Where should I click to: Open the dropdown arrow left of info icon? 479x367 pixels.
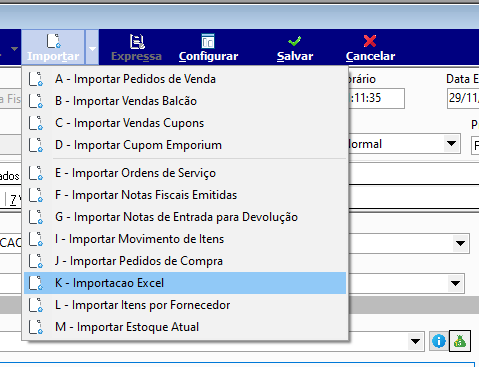[415, 341]
